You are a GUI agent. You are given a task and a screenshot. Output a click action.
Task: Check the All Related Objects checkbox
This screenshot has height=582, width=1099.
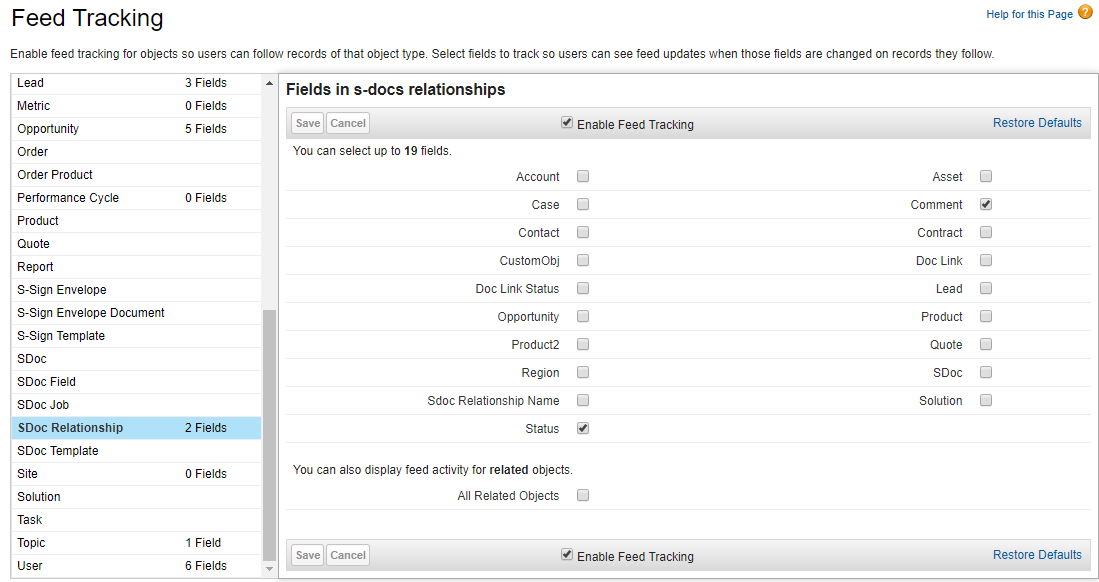(x=583, y=494)
